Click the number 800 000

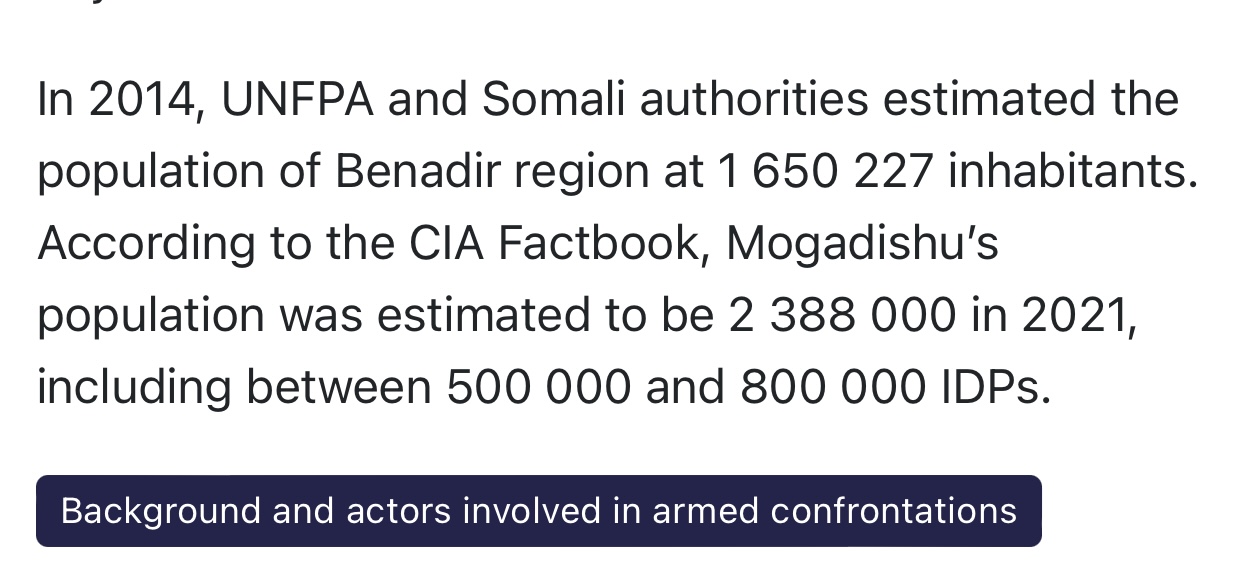pos(833,388)
